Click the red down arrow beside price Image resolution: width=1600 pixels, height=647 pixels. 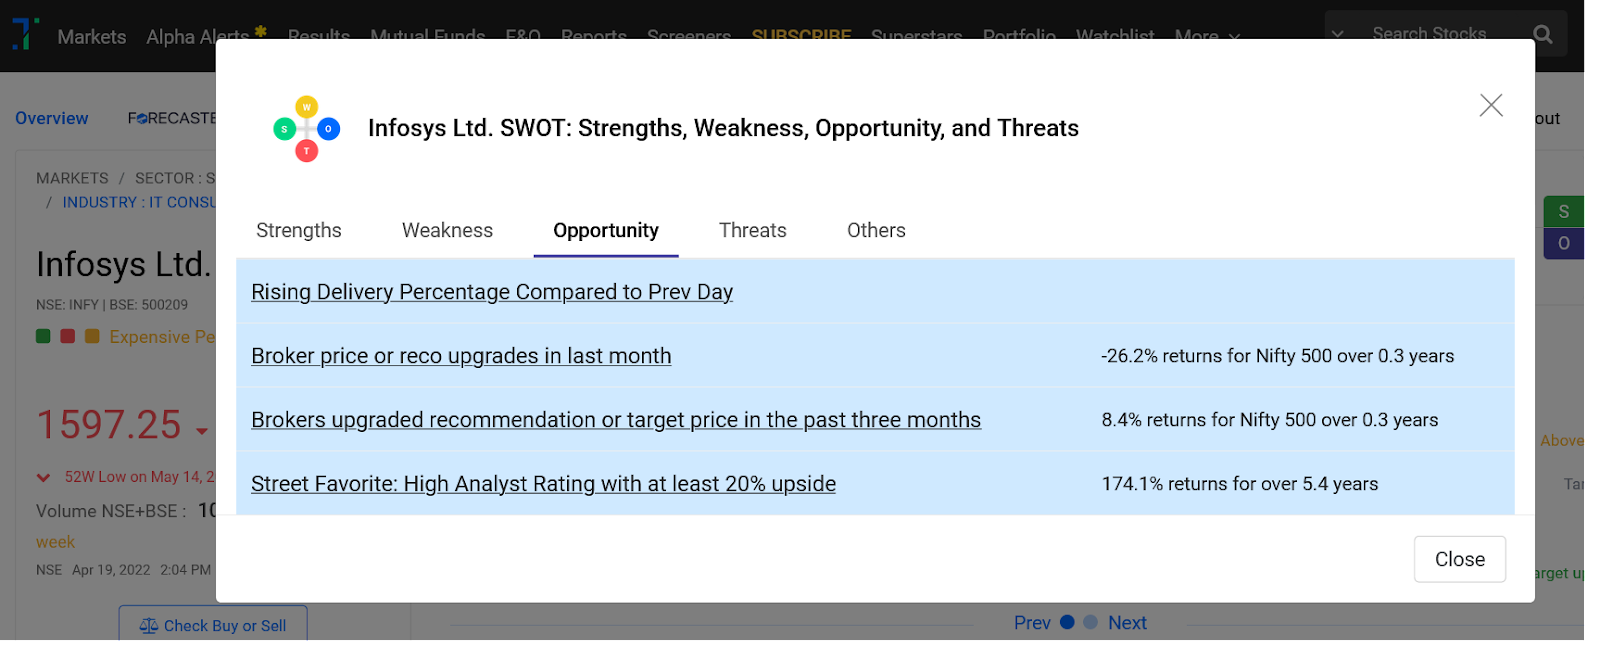tap(202, 432)
